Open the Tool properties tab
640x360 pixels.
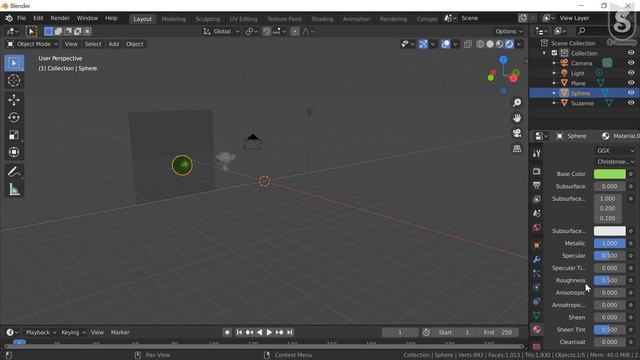(x=537, y=153)
